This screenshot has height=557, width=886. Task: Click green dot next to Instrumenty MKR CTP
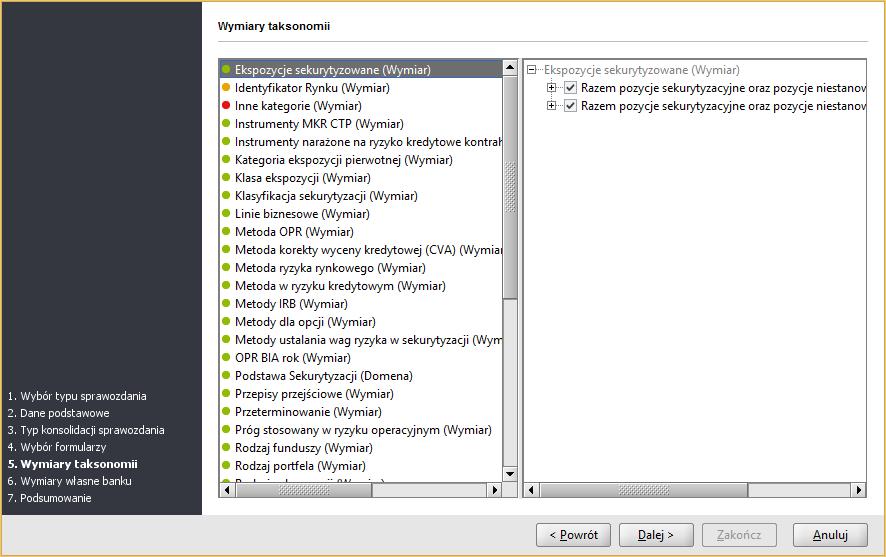click(226, 123)
